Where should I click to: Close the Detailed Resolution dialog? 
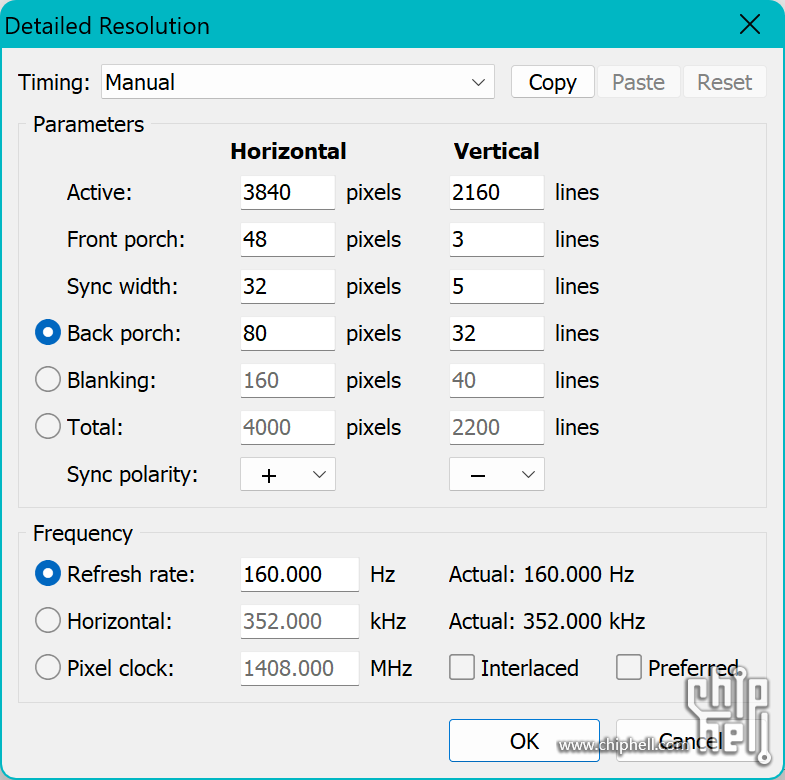click(749, 25)
